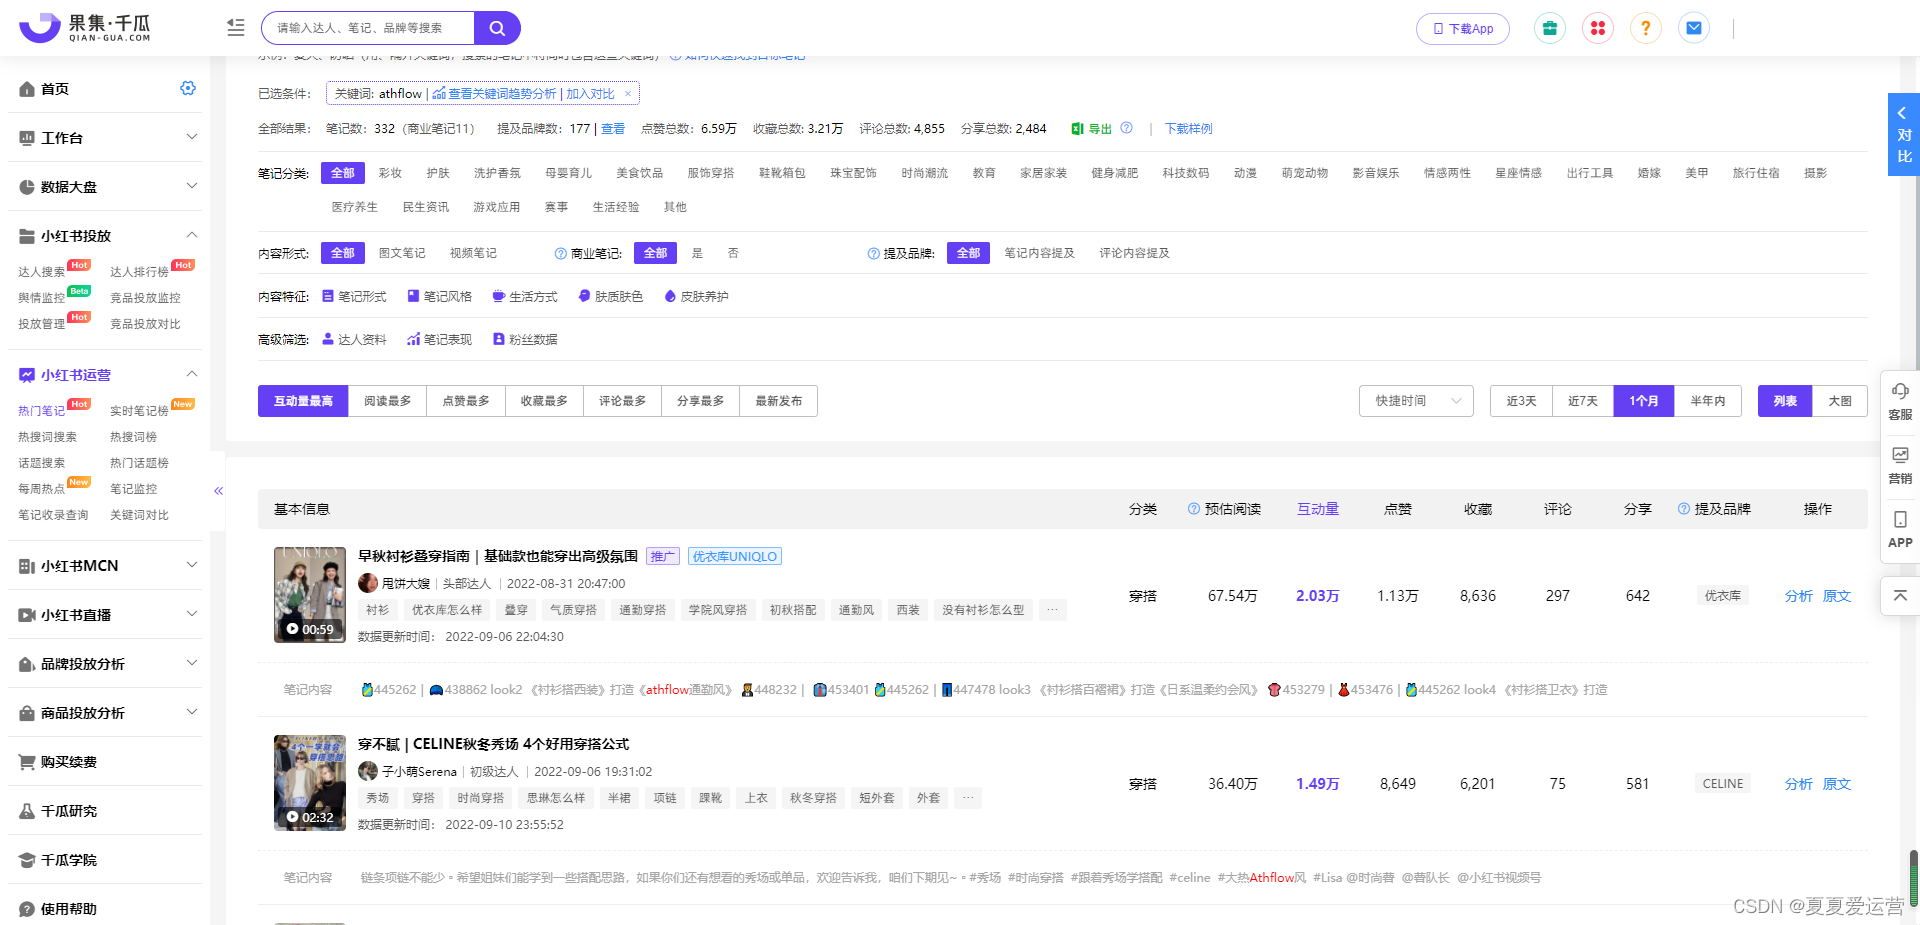The height and width of the screenshot is (925, 1920).
Task: Remove the athflow keyword filter
Action: click(x=628, y=94)
